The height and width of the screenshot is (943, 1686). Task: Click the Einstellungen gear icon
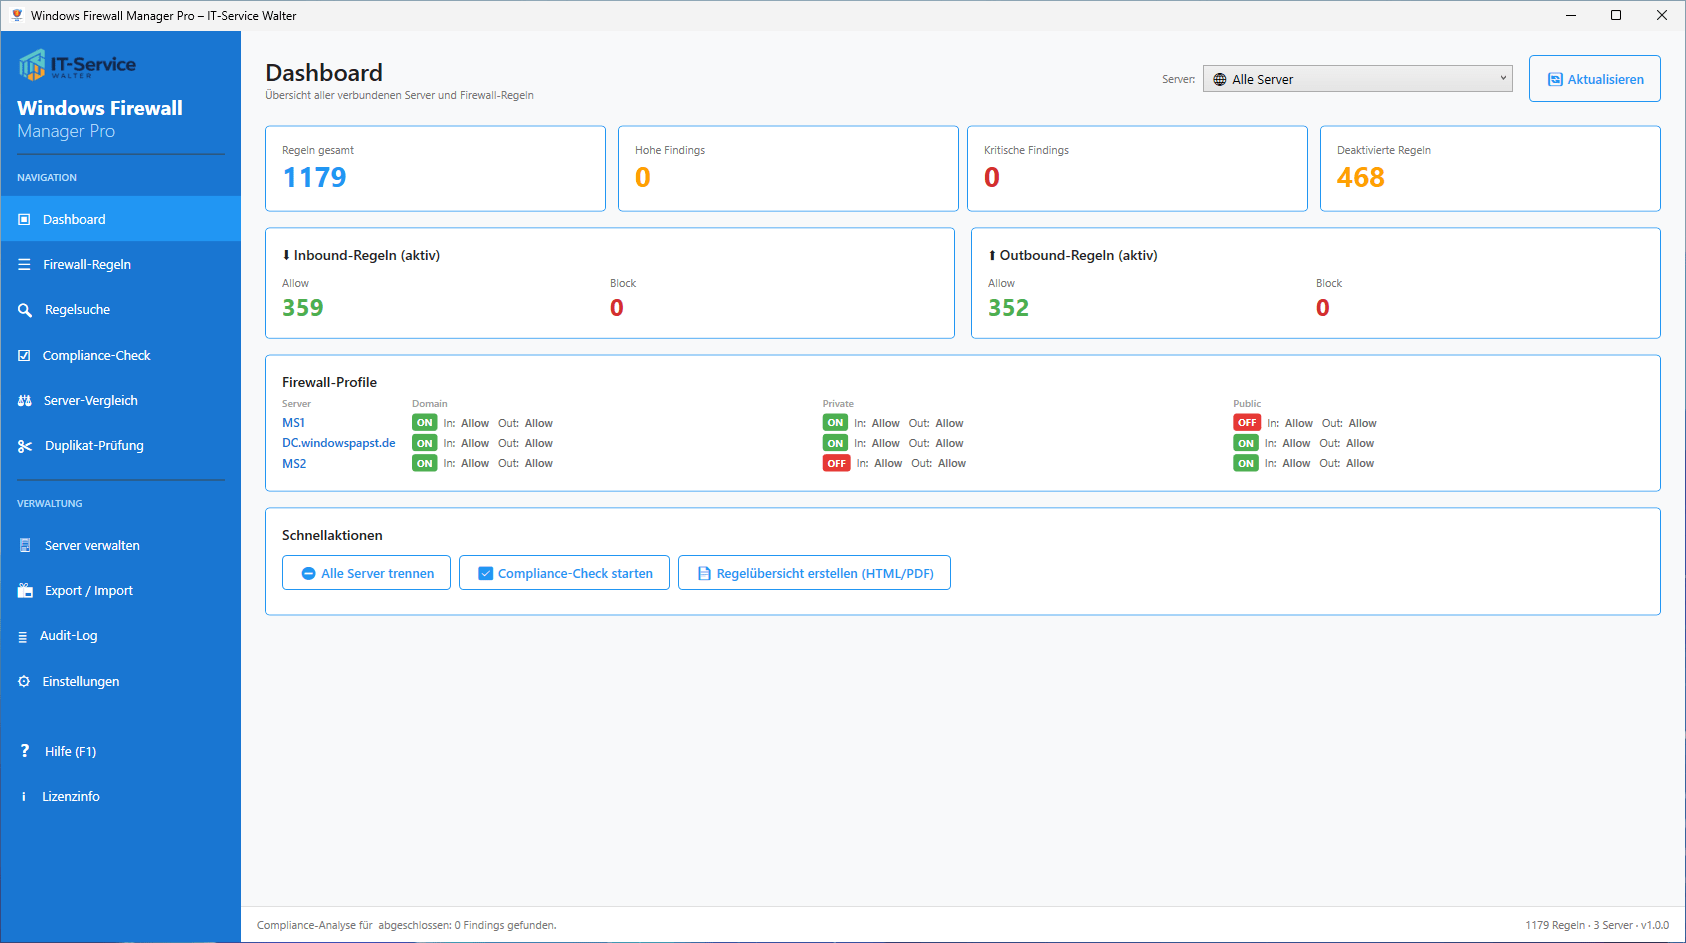(x=24, y=682)
